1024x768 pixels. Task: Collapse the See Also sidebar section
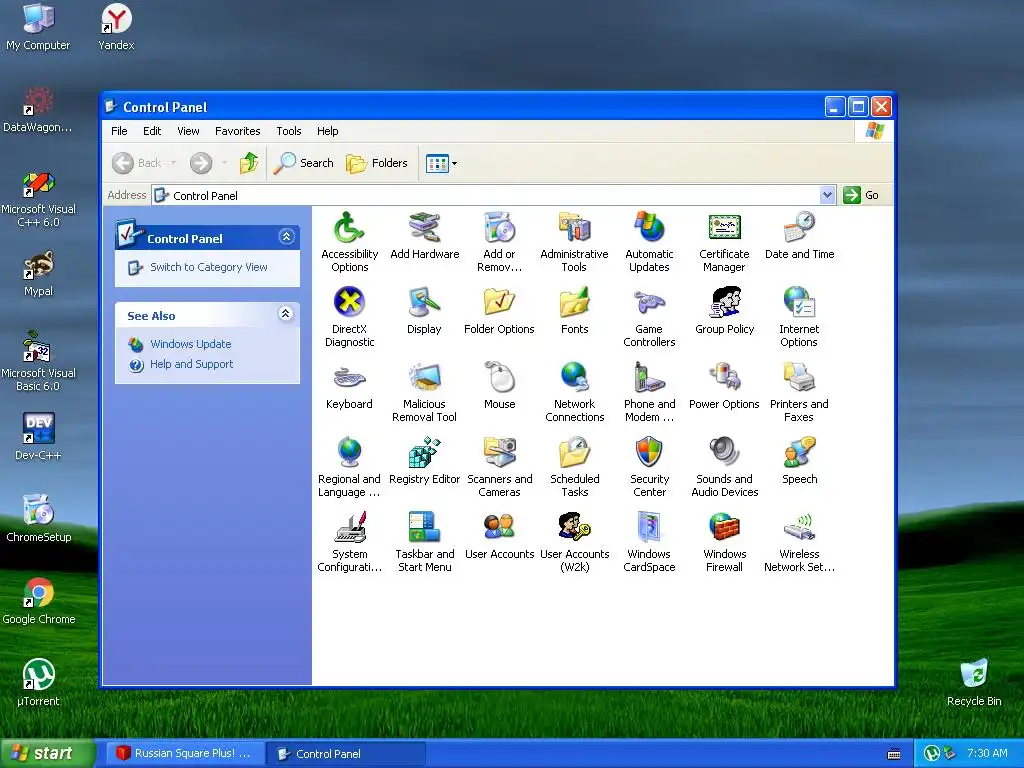pos(285,313)
